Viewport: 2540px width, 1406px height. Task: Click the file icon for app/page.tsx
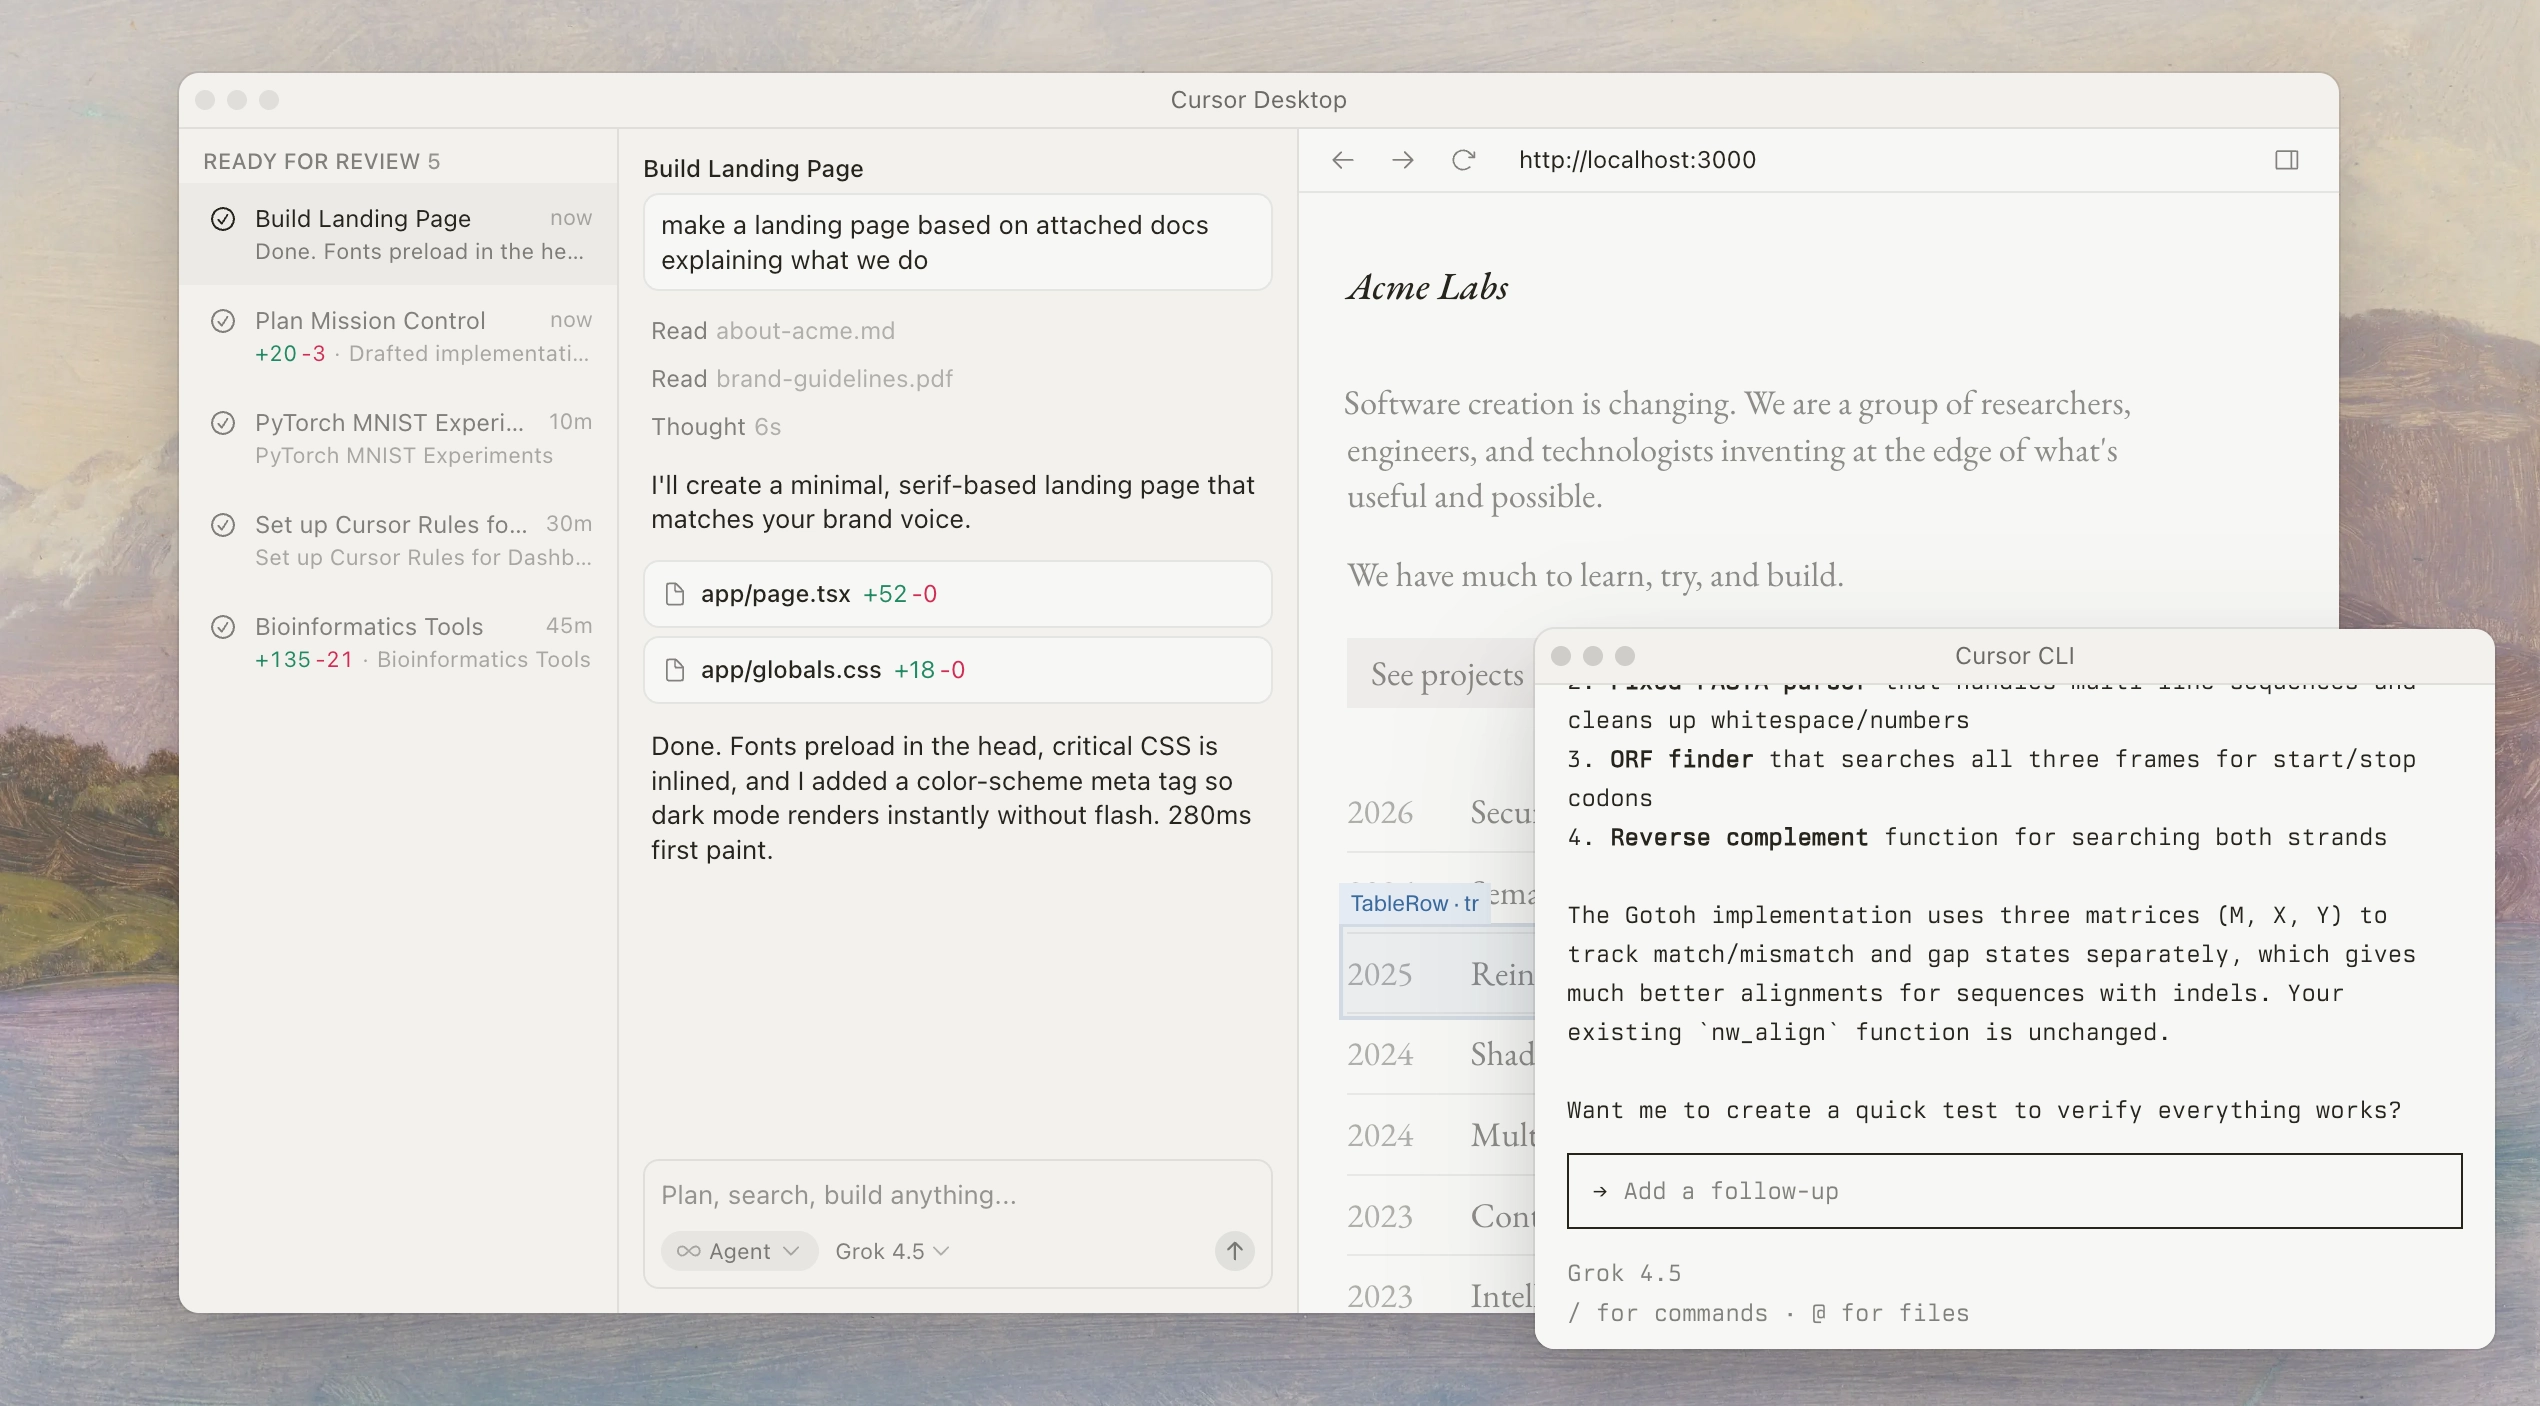point(675,594)
